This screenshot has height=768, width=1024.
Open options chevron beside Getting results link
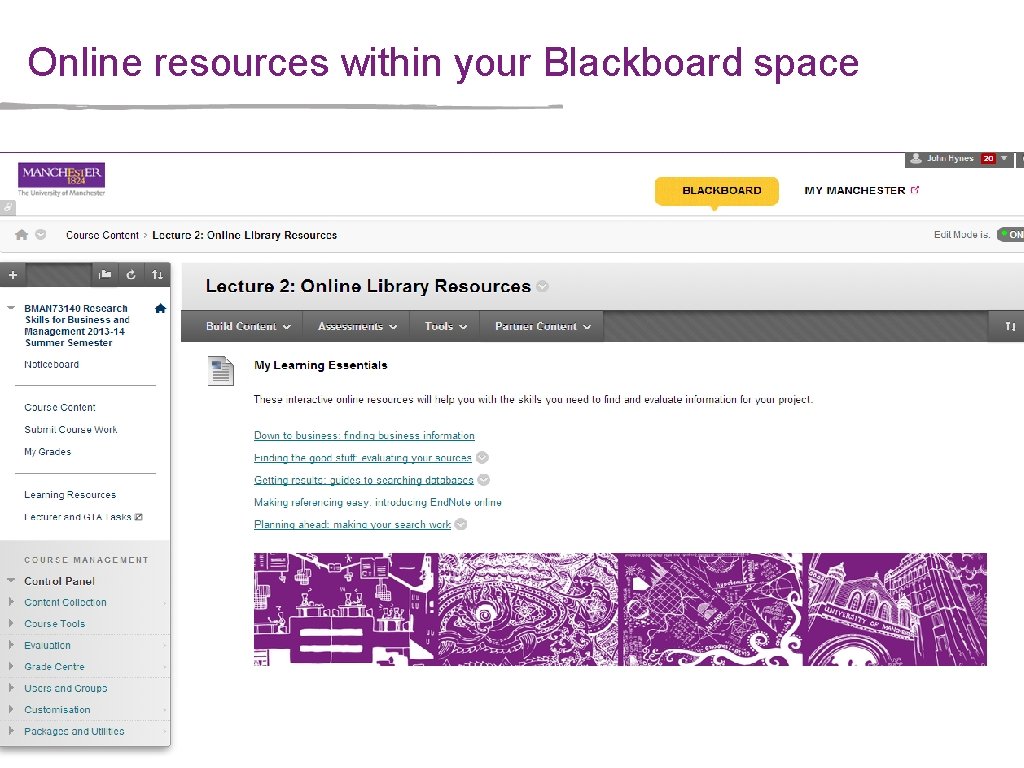point(483,480)
